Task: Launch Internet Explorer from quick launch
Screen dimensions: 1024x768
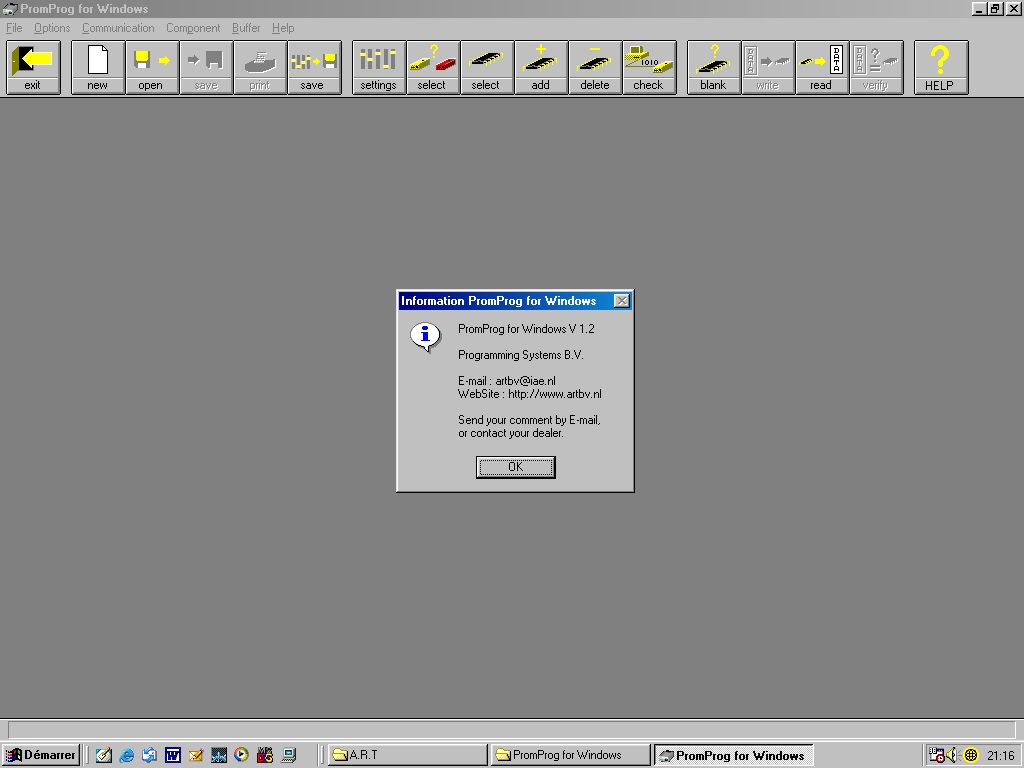Action: (x=127, y=755)
